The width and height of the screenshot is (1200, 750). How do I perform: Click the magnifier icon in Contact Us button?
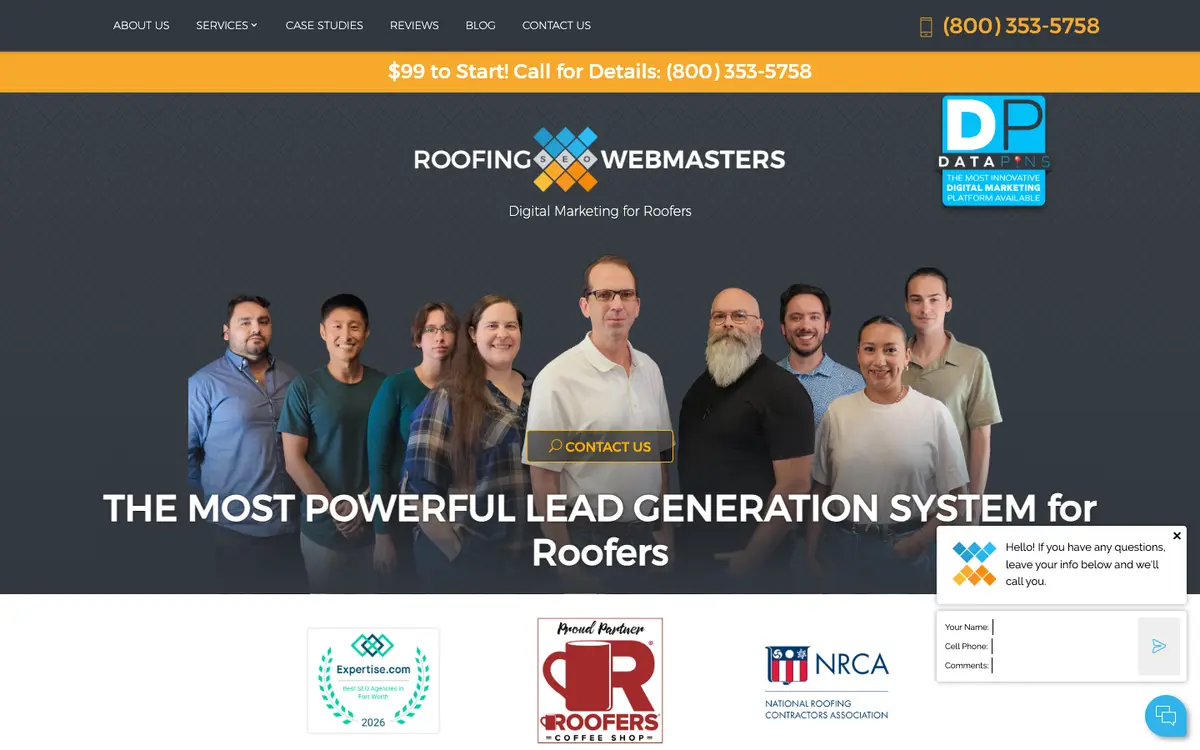[x=555, y=446]
